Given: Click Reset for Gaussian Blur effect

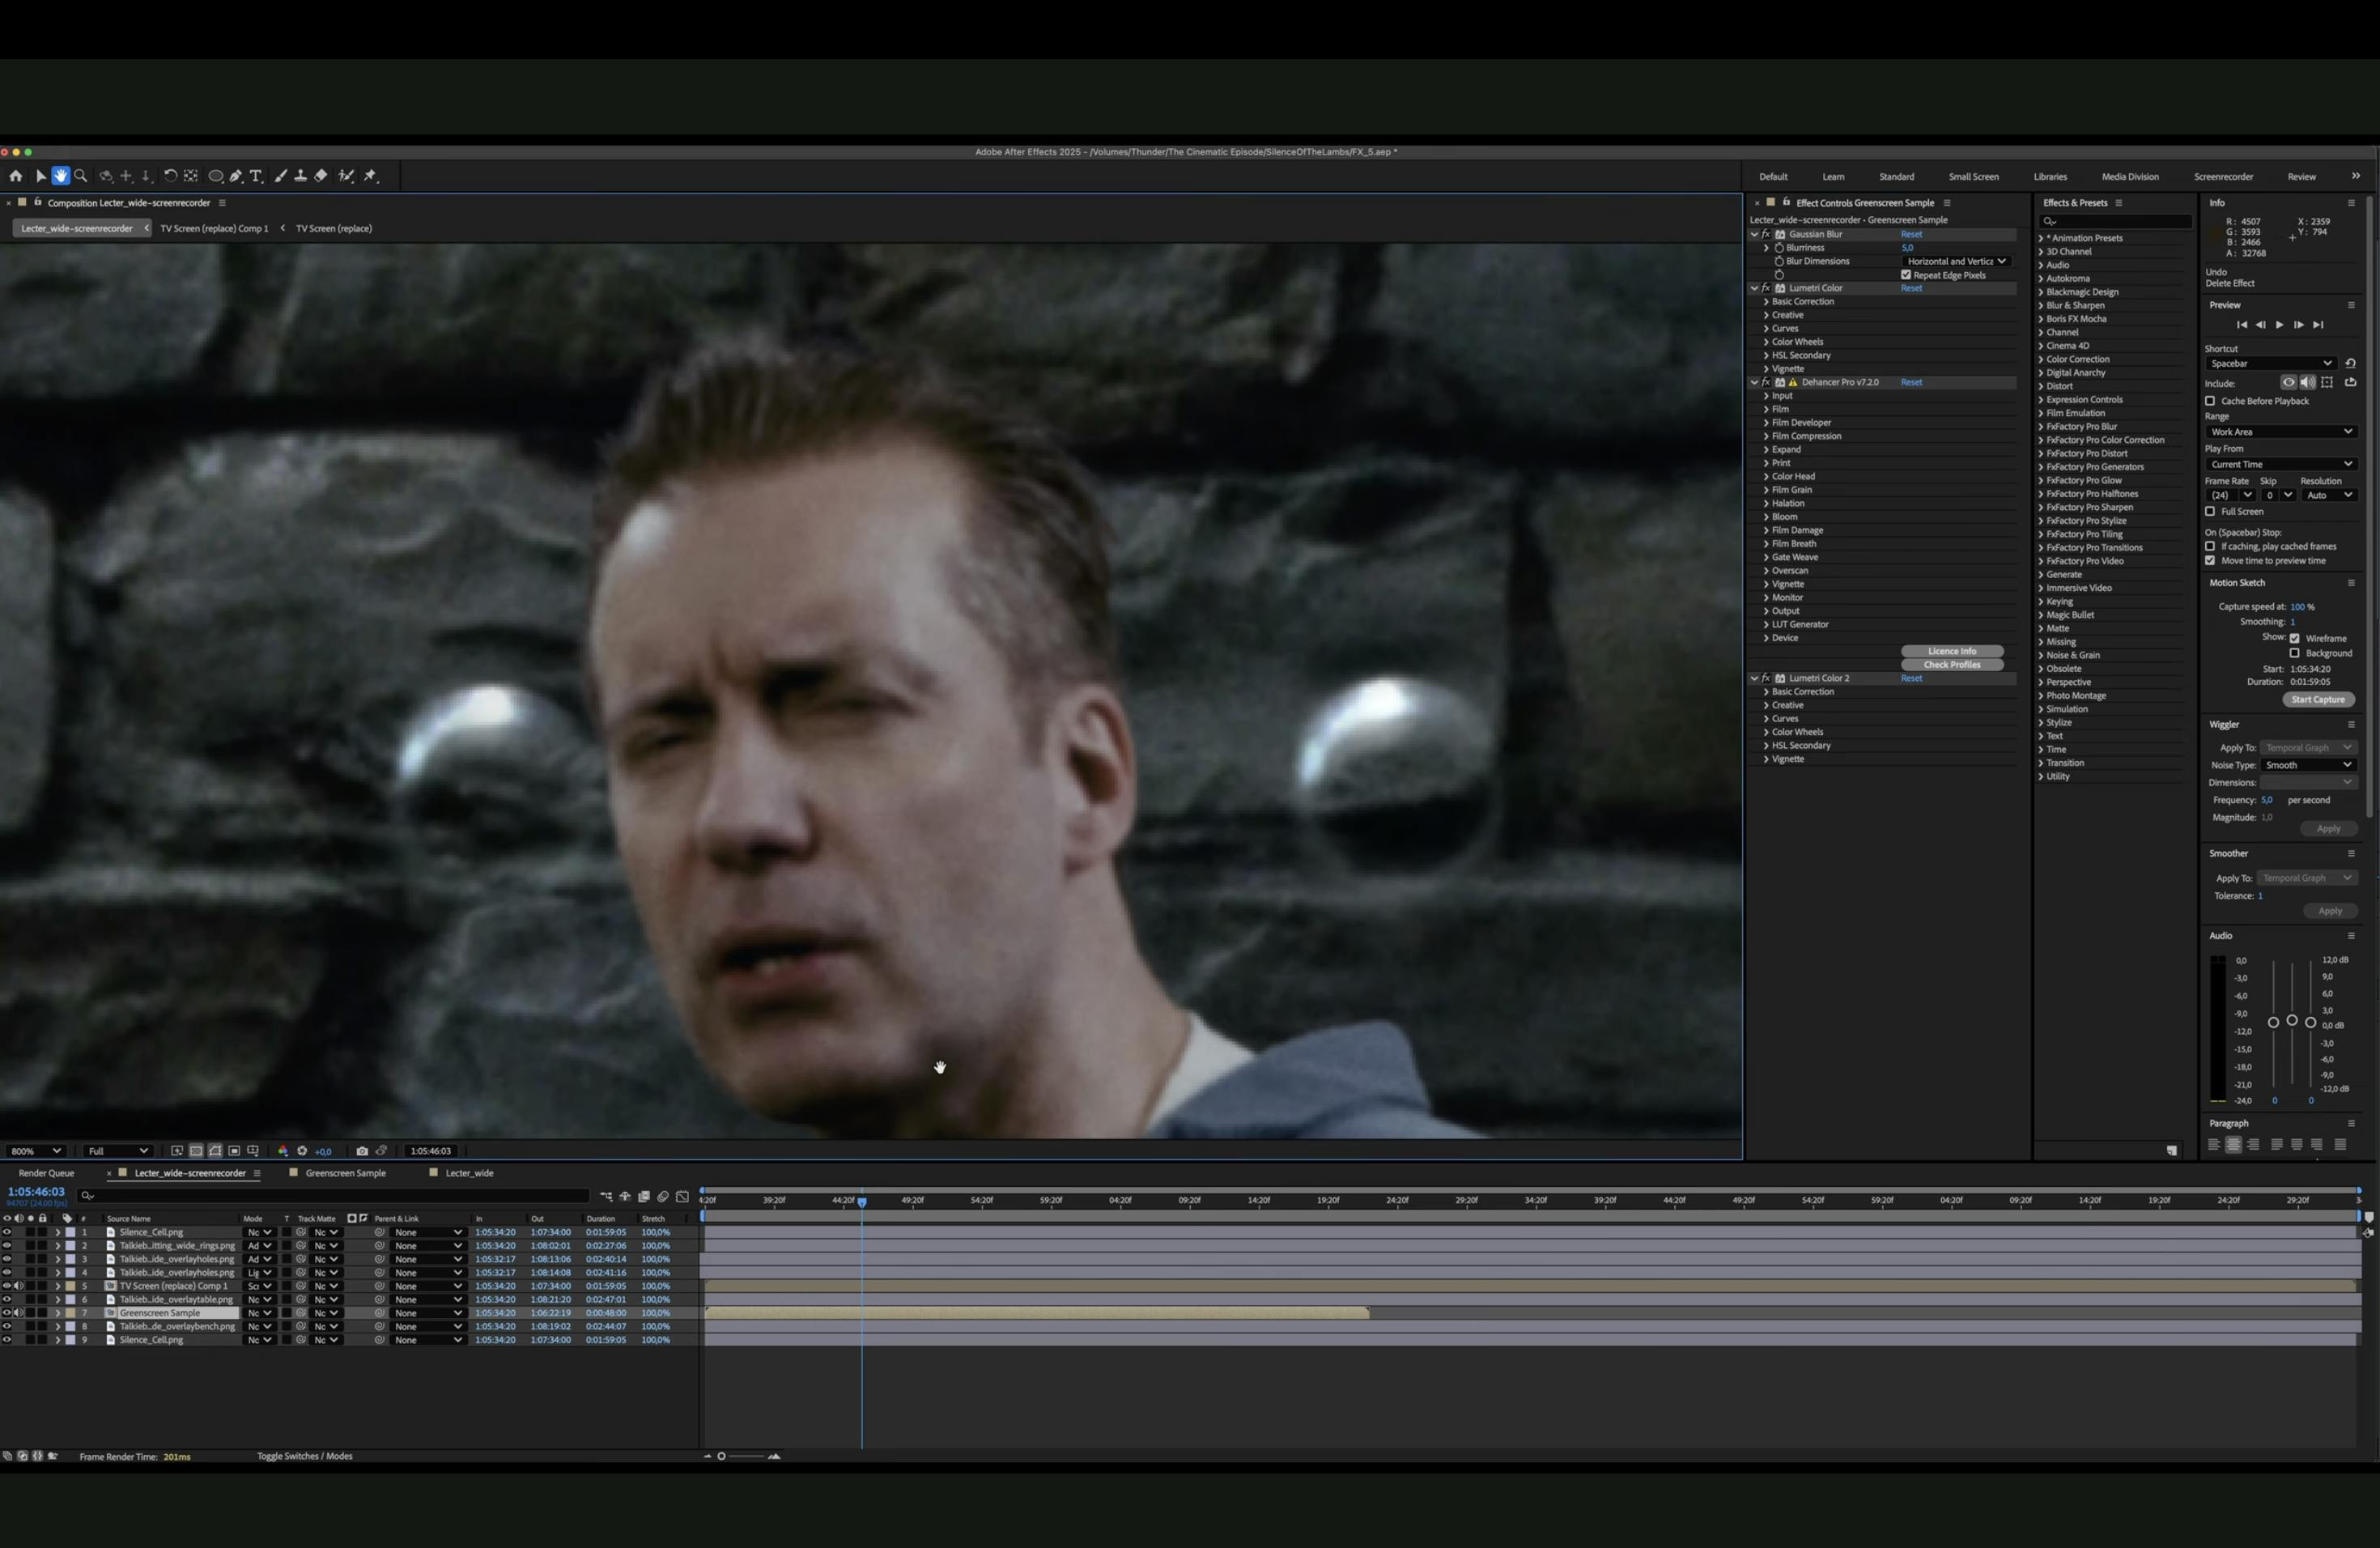Looking at the screenshot, I should click(x=1911, y=234).
